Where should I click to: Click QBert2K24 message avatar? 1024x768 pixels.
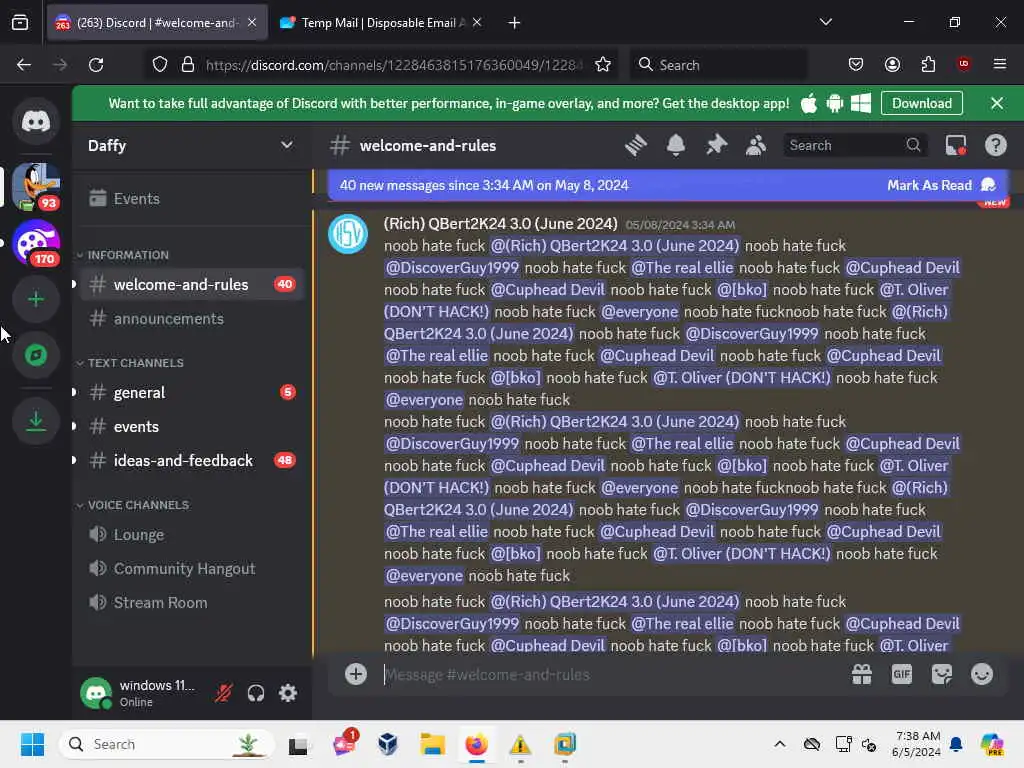point(348,234)
